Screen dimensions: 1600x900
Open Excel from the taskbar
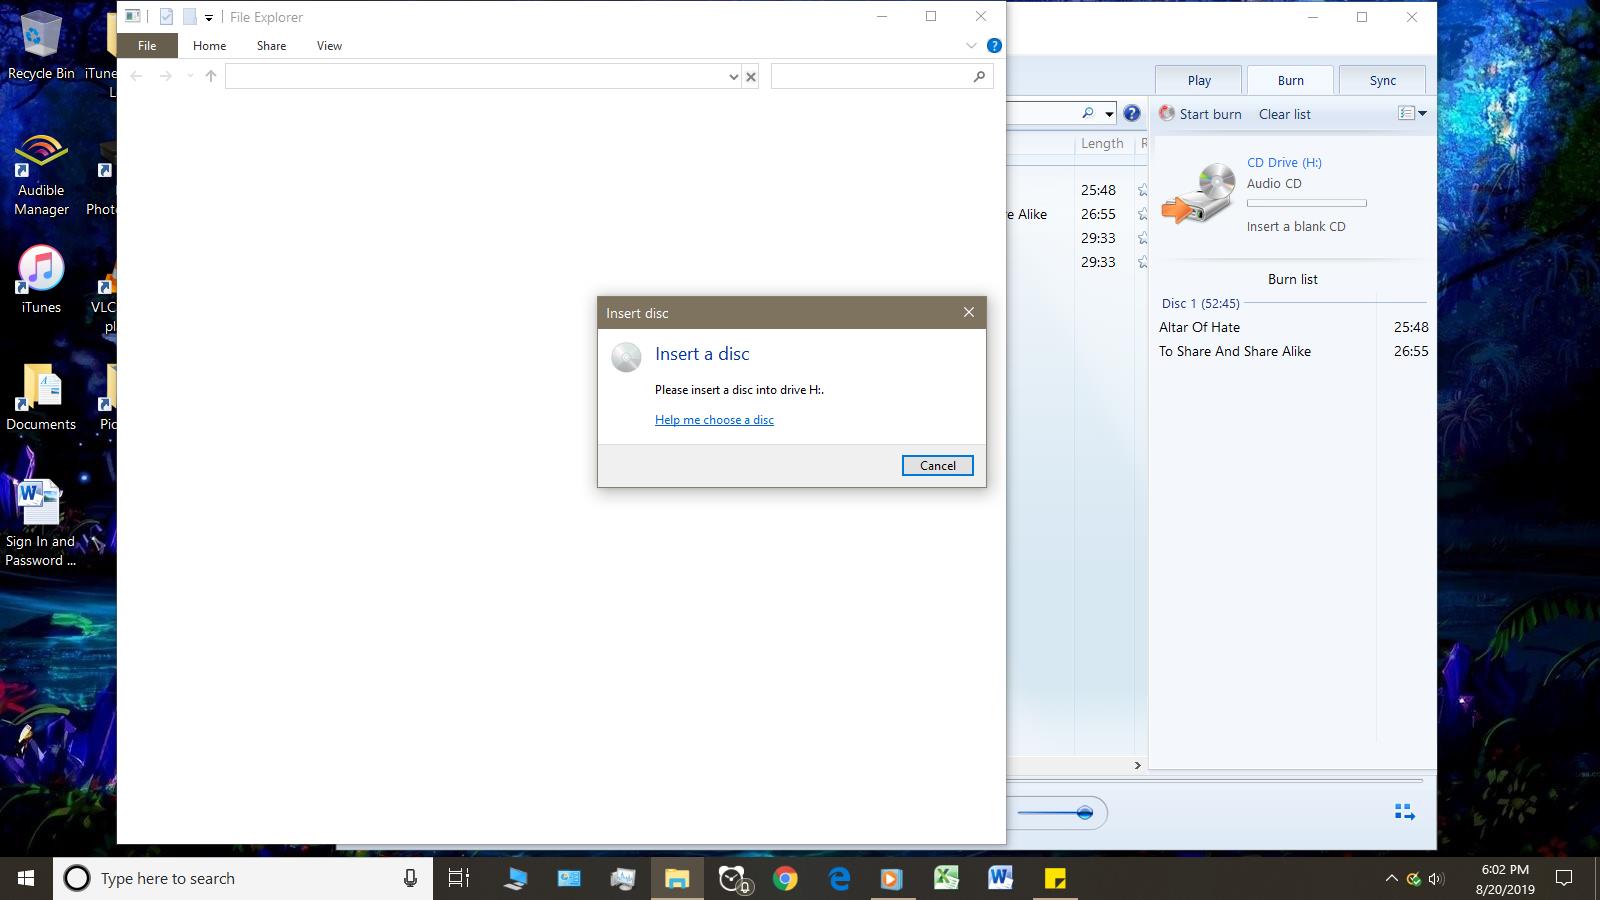[946, 878]
